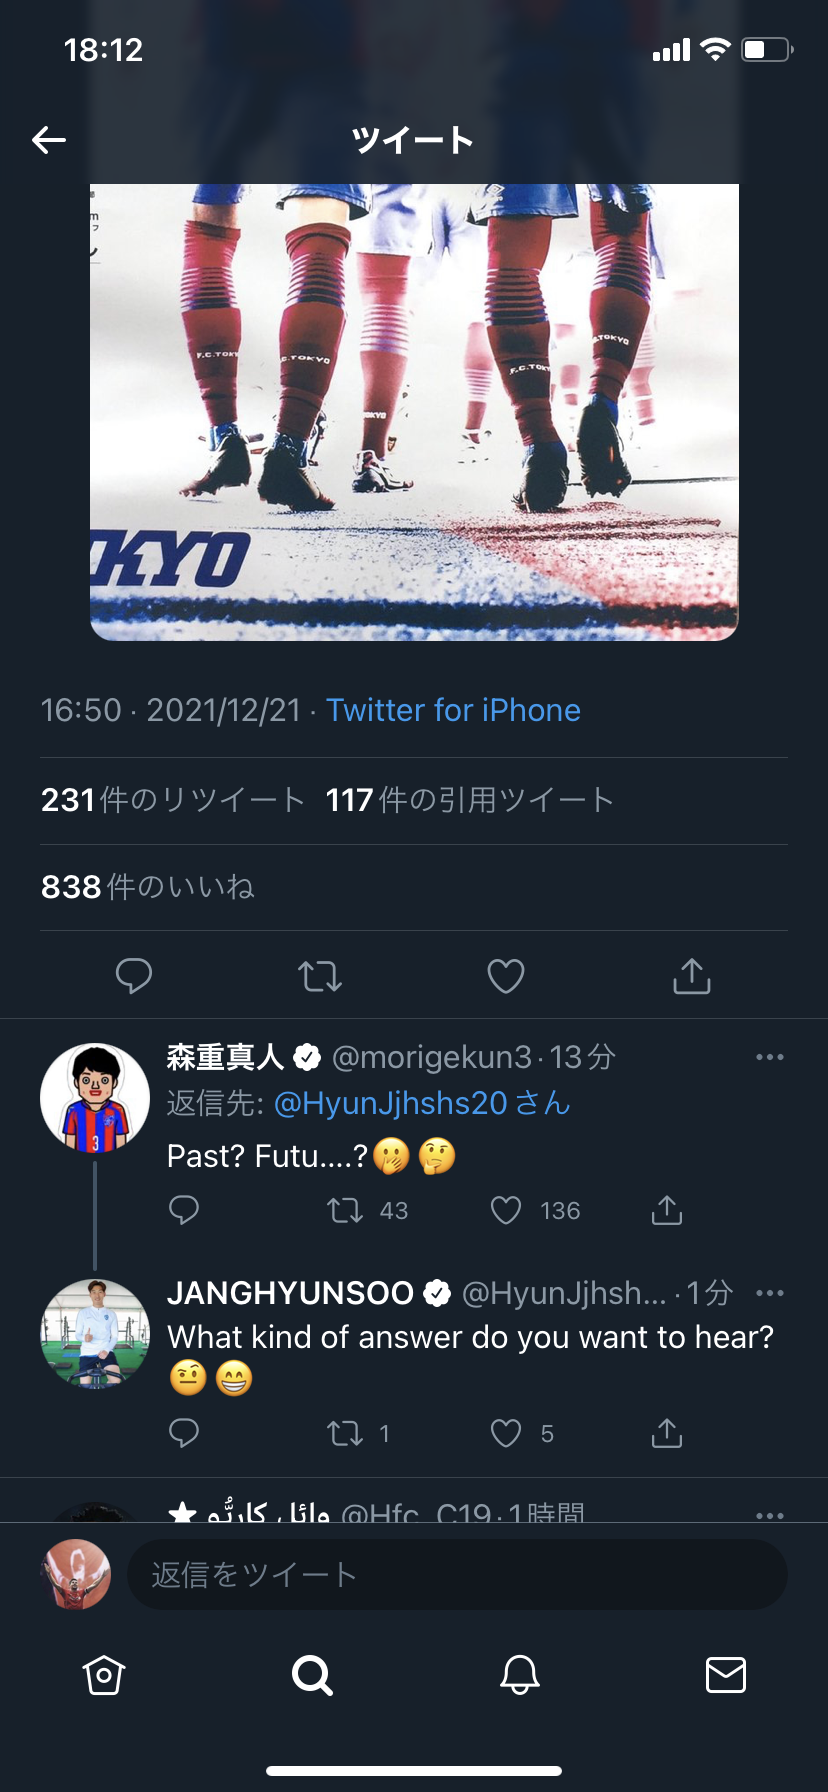Open more options on 森重真人's reply

tap(770, 1057)
